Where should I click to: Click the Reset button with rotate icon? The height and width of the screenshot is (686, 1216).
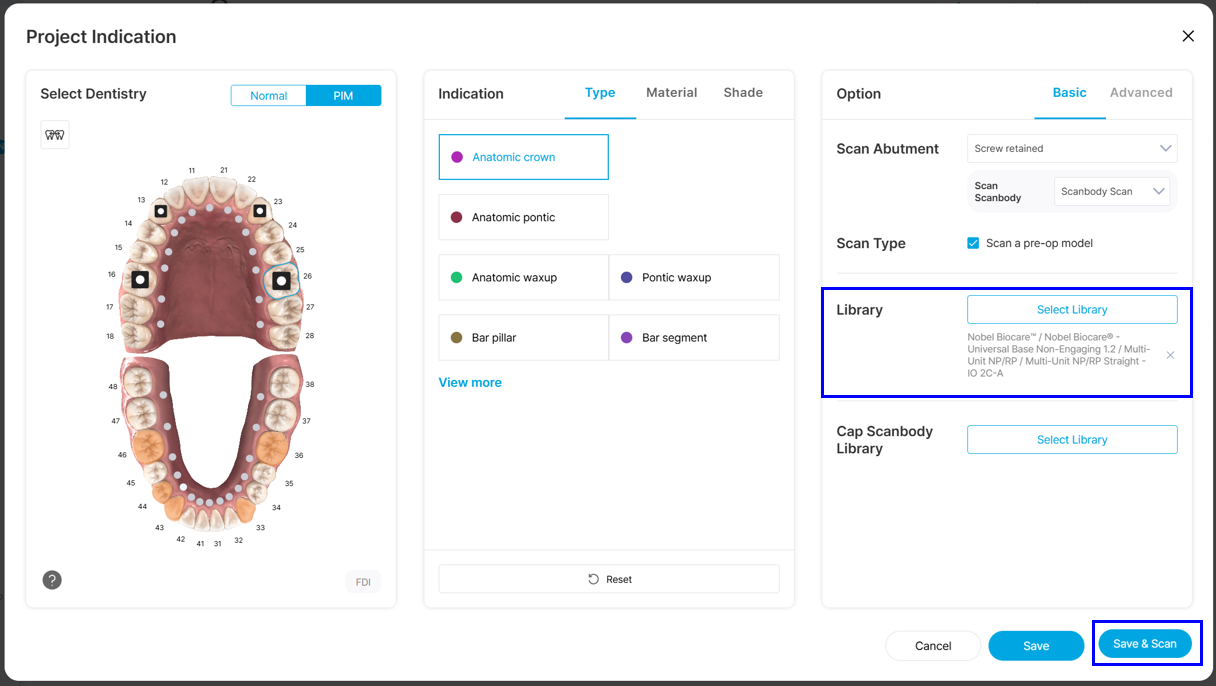609,579
